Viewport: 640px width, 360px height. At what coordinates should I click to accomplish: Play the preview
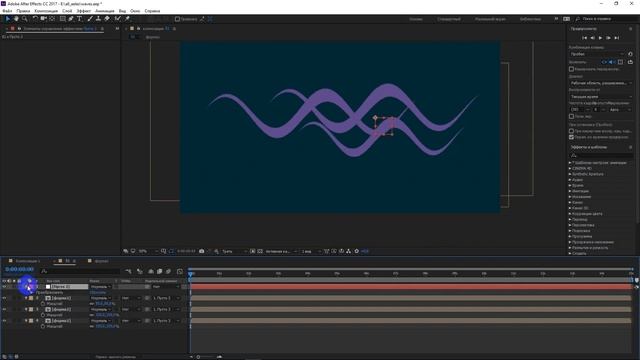[x=600, y=38]
